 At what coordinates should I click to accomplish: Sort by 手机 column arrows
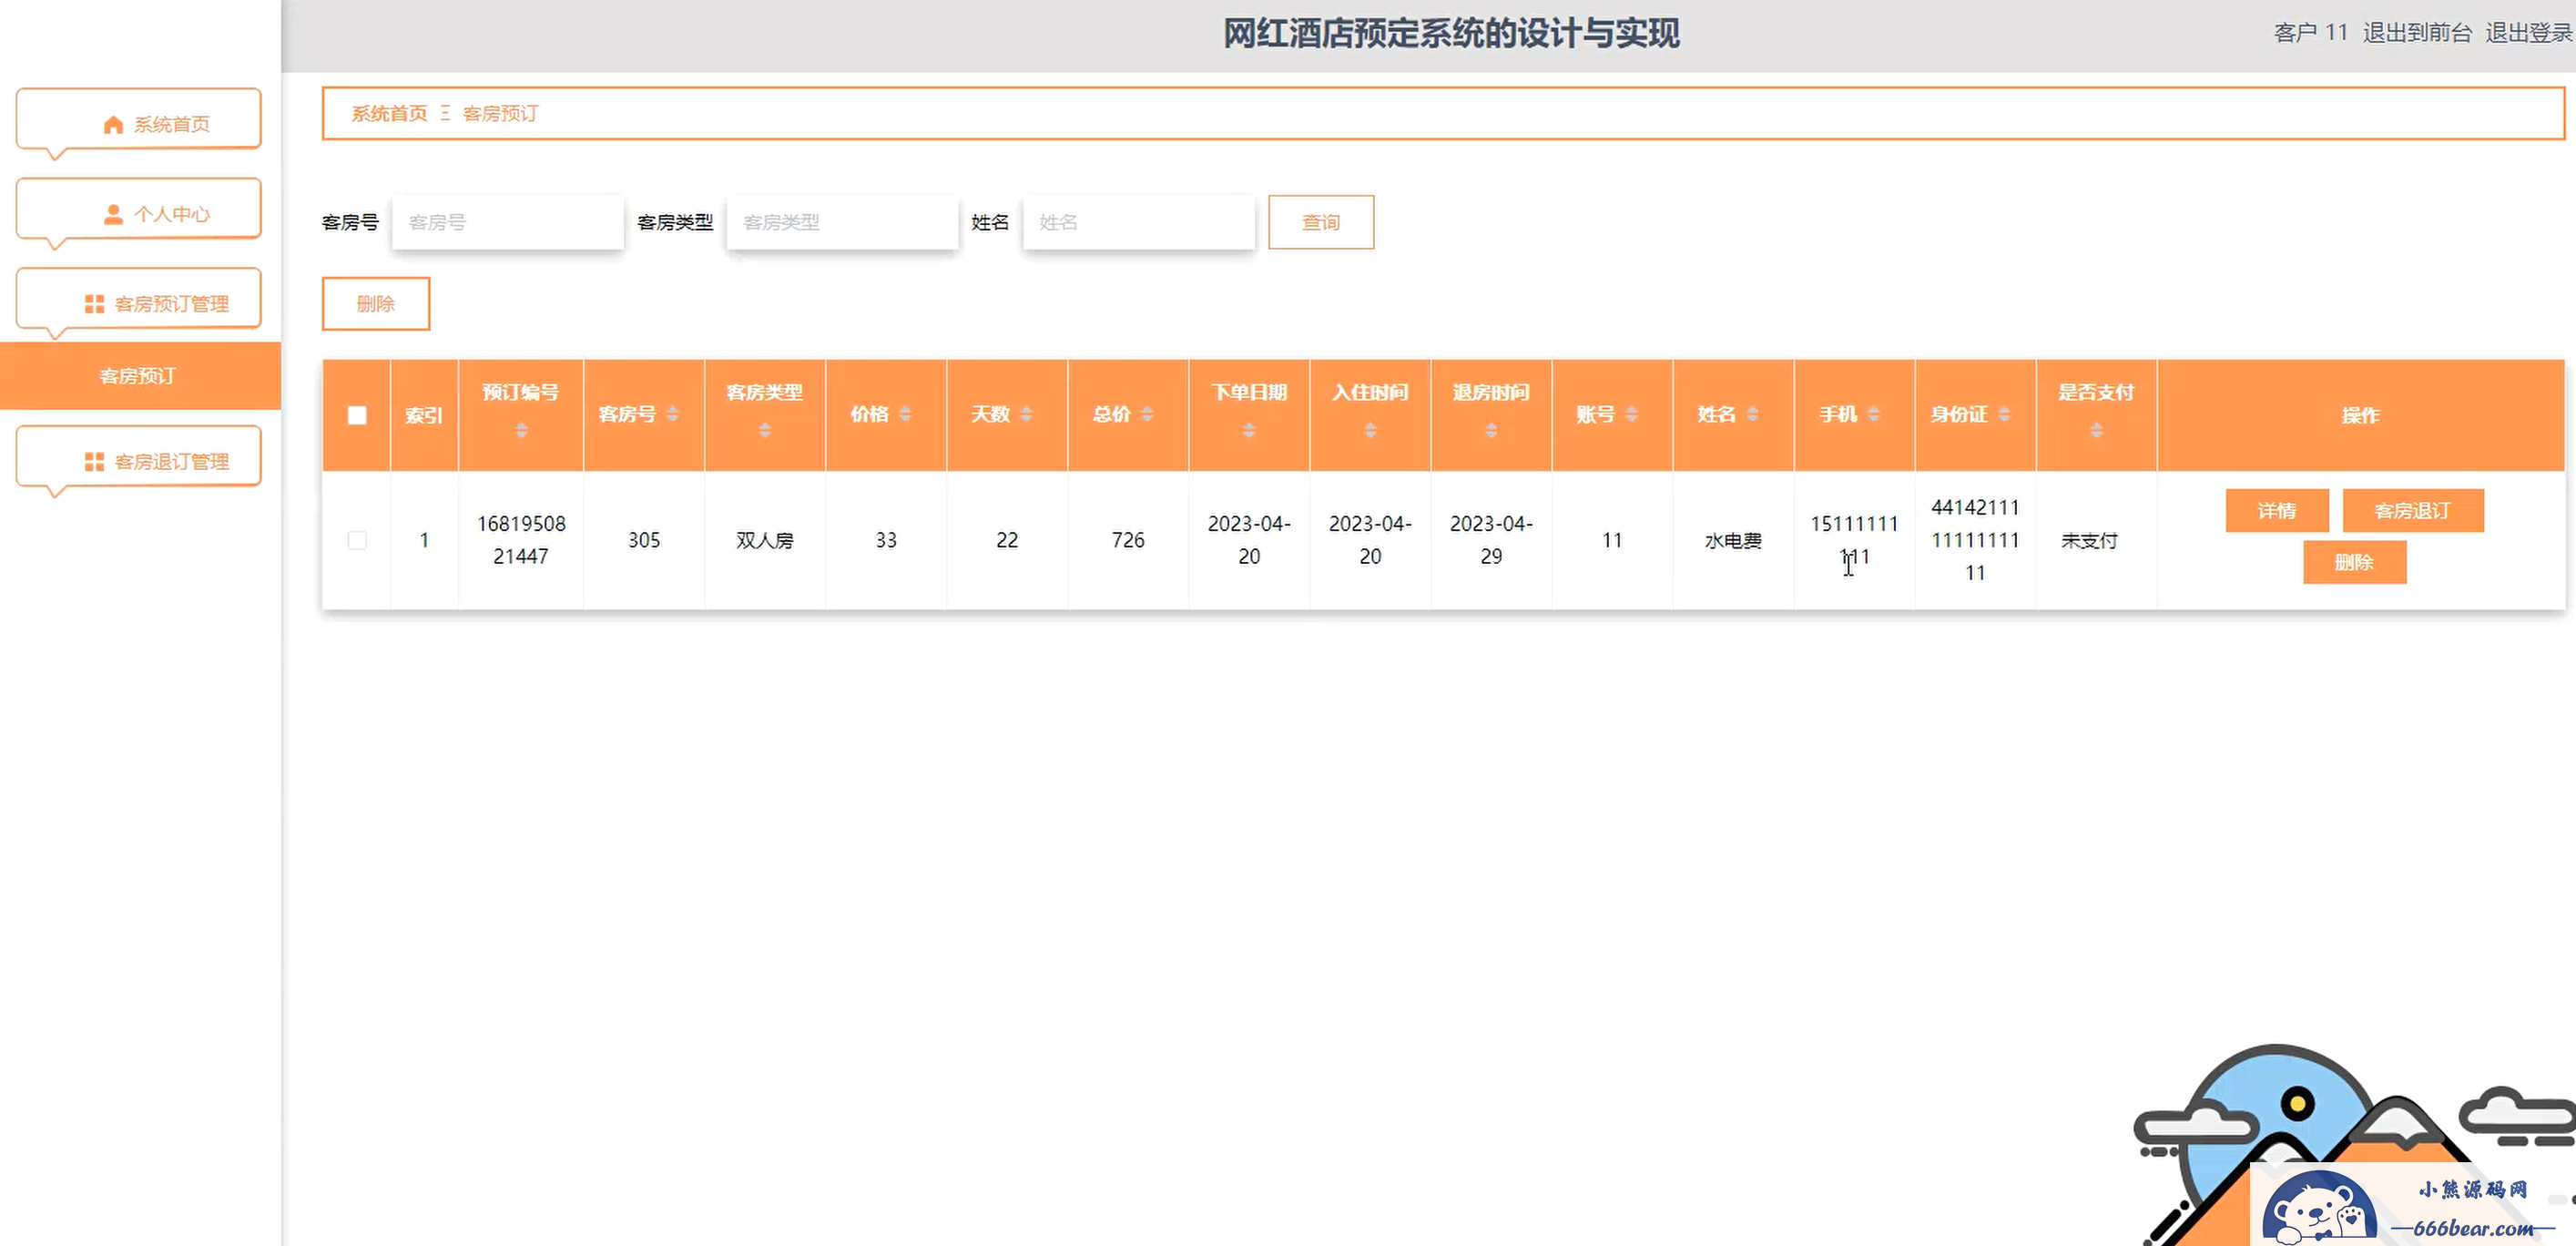click(x=1873, y=414)
